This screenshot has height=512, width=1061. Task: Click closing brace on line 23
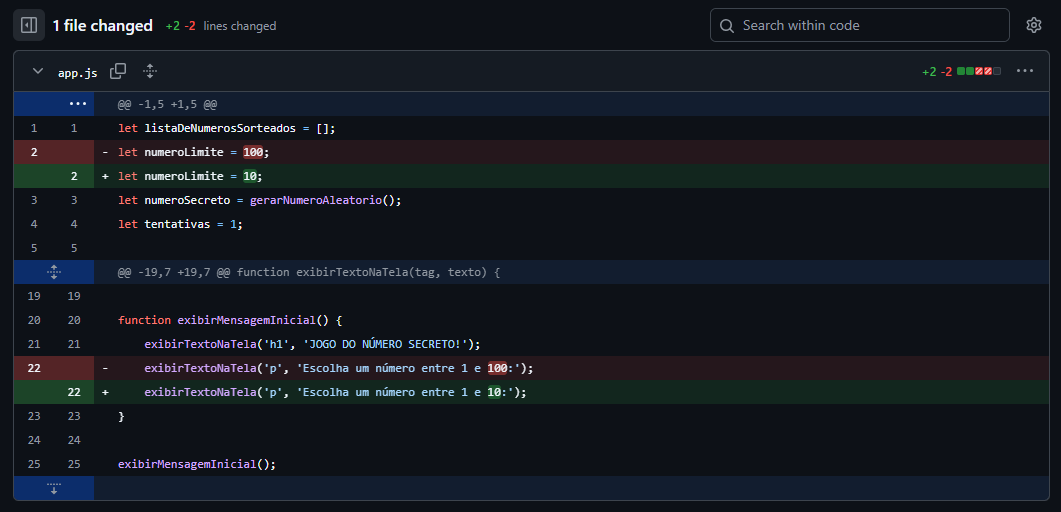(x=121, y=416)
